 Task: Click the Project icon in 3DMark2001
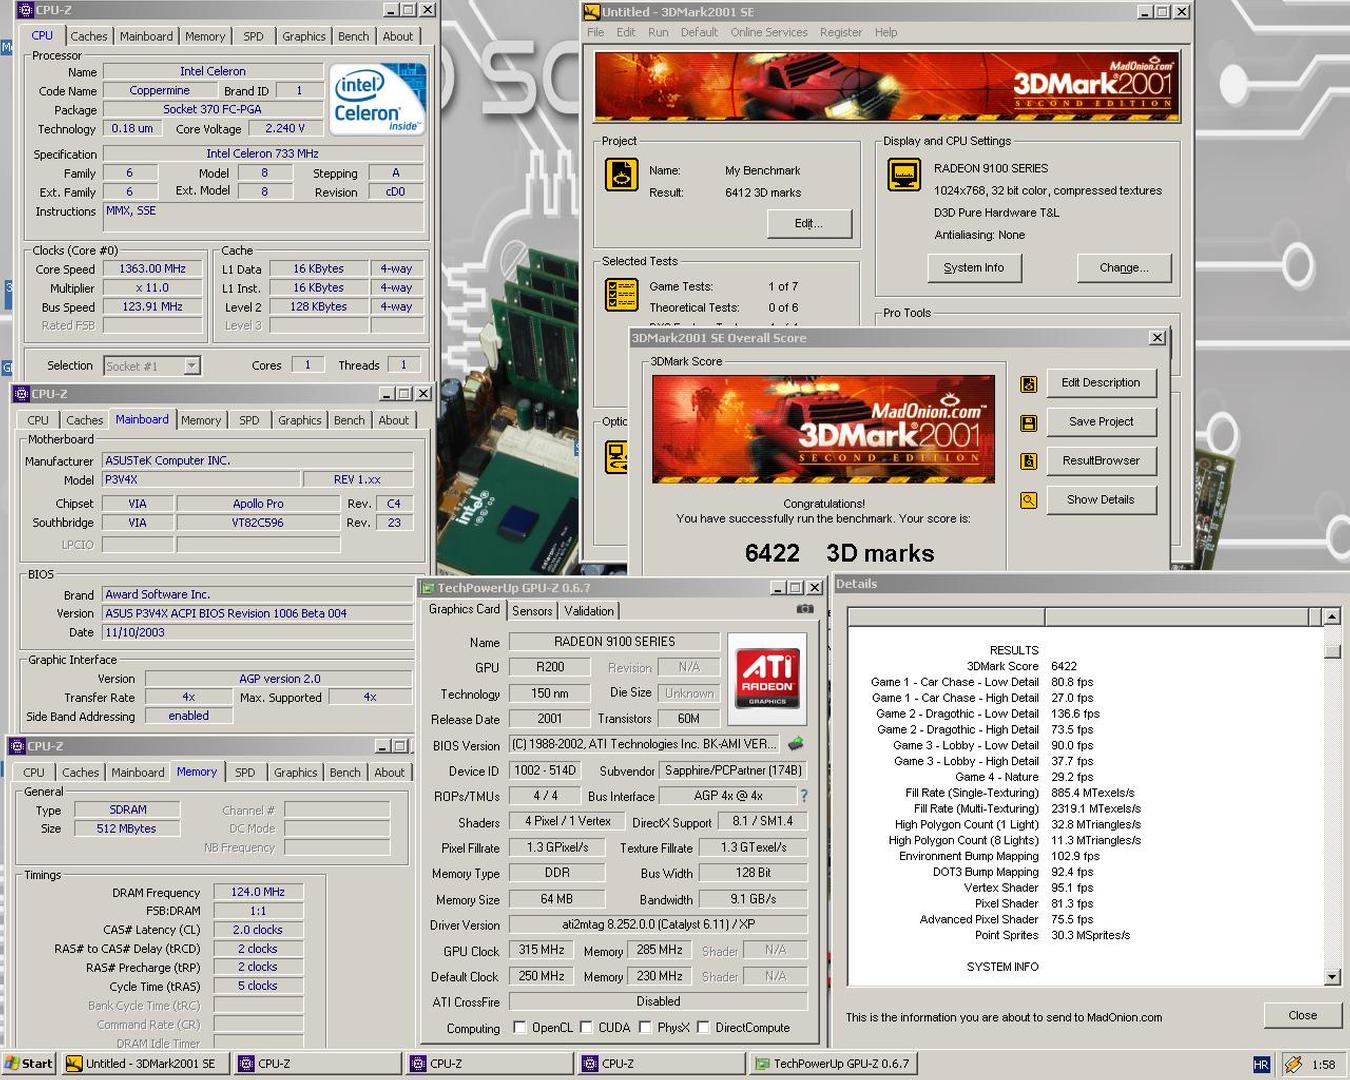click(x=621, y=175)
